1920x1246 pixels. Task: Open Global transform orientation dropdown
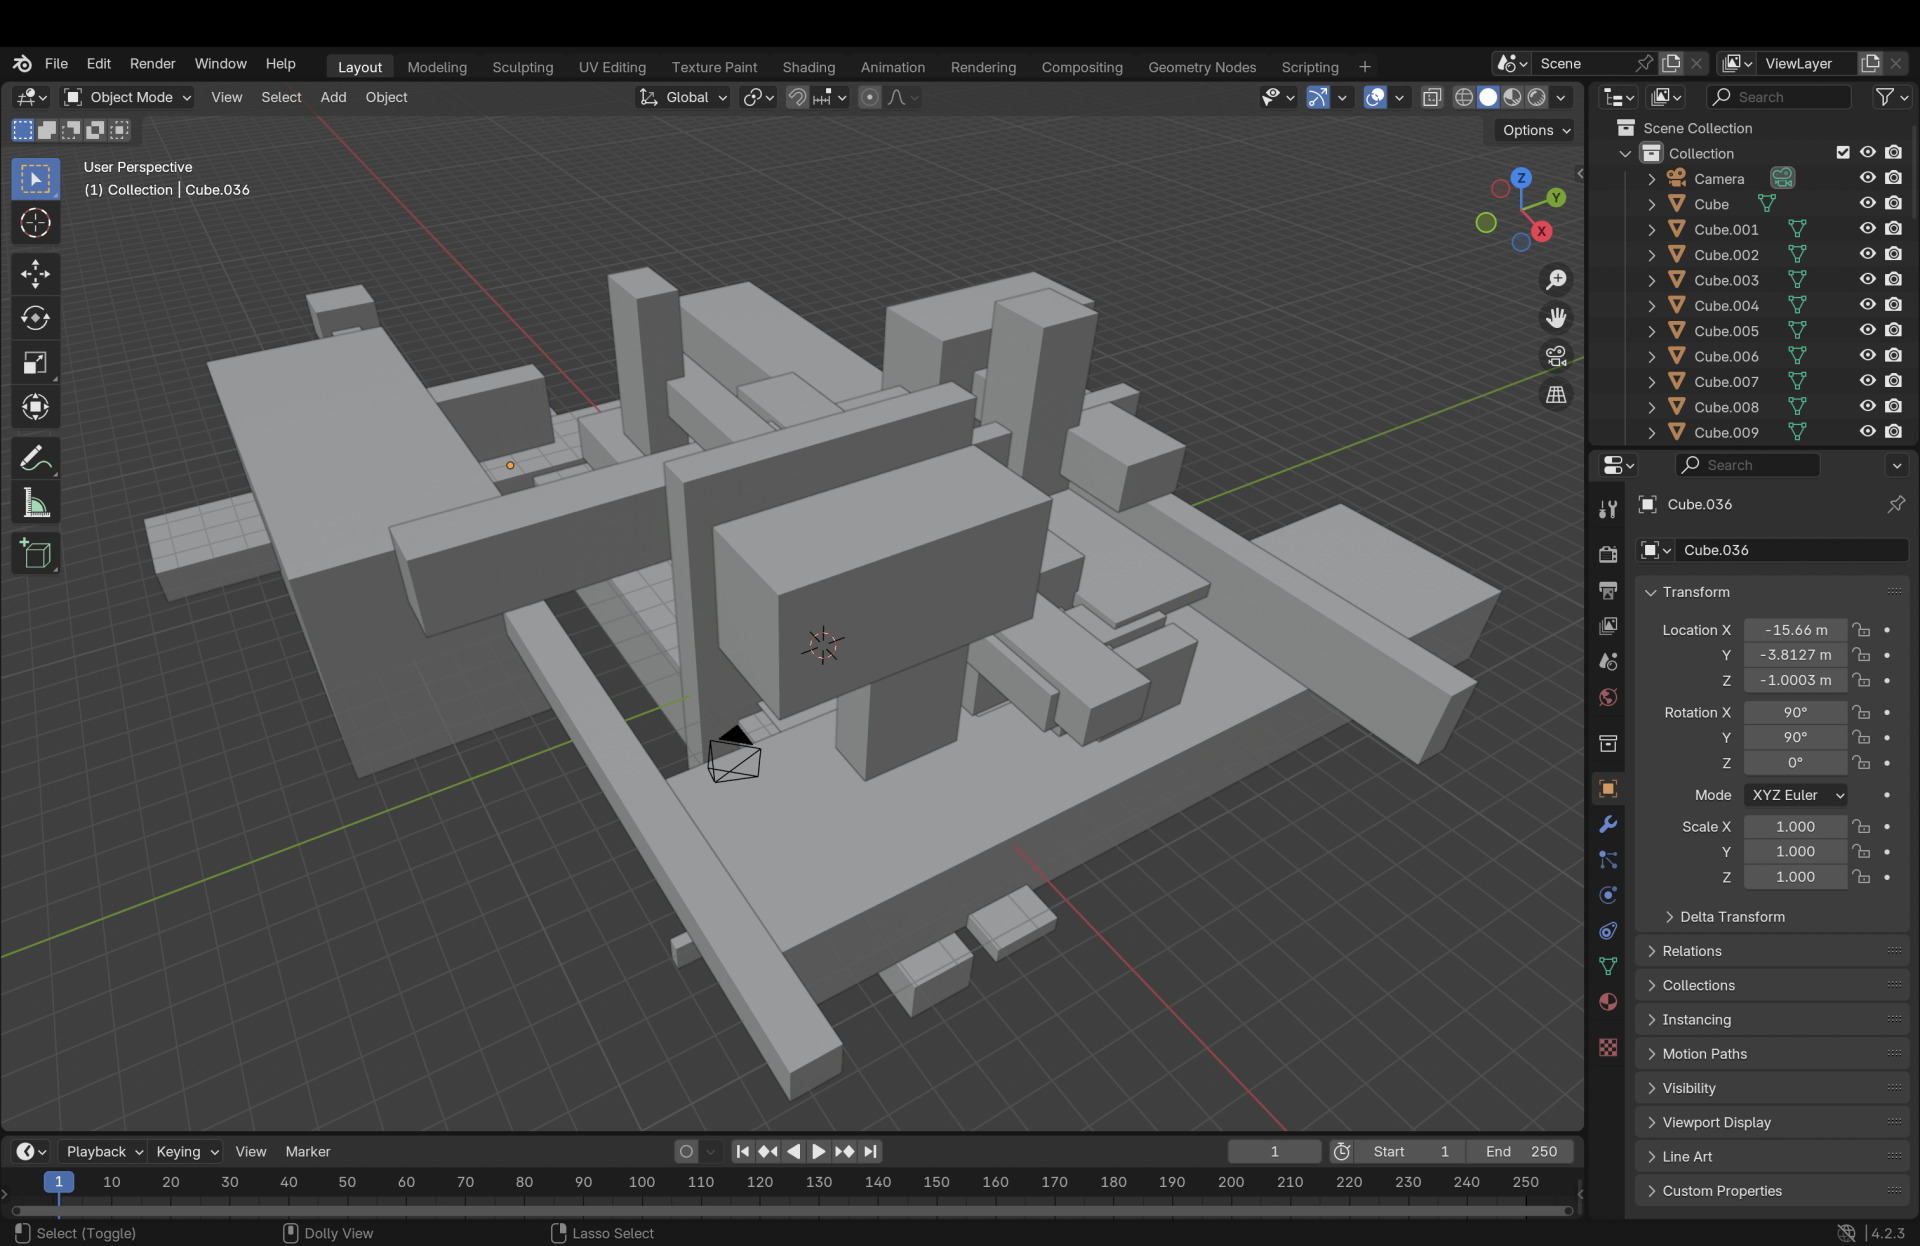point(683,97)
